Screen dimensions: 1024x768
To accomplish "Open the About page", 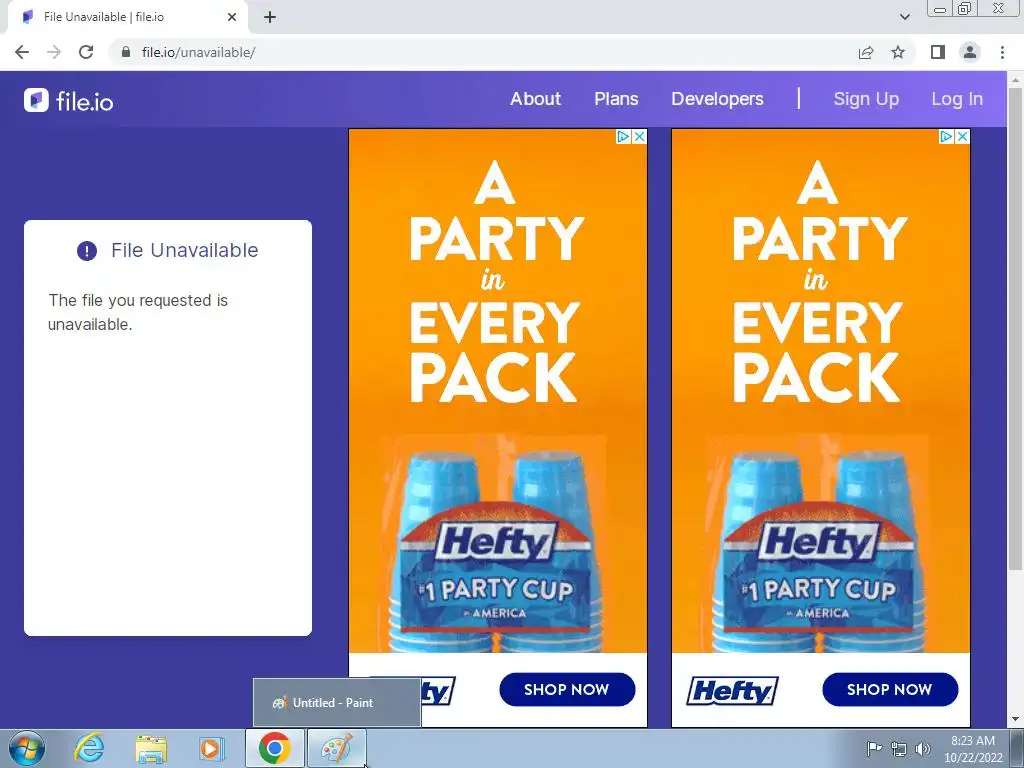I will (x=536, y=99).
